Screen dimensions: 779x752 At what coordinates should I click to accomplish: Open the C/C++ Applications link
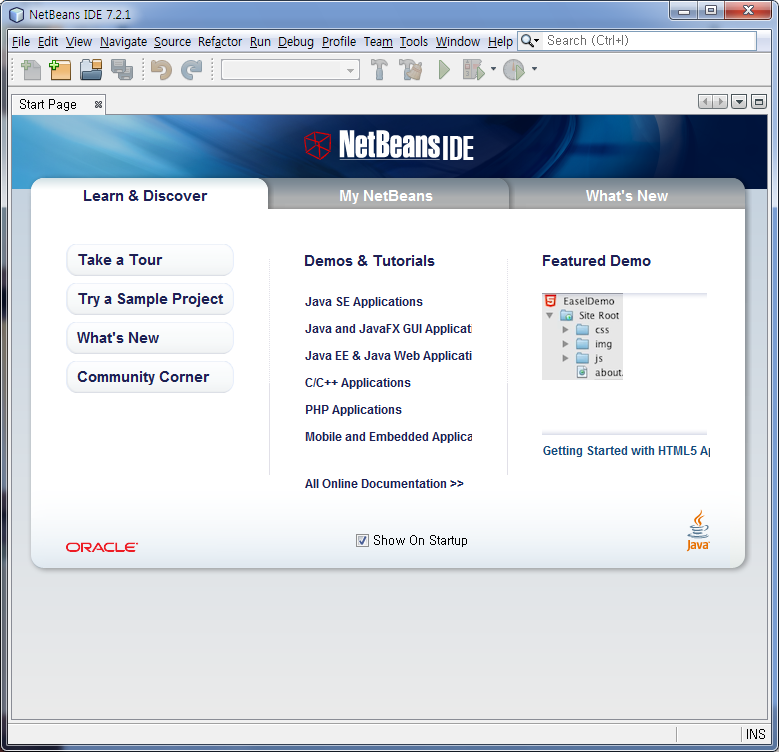tap(358, 382)
